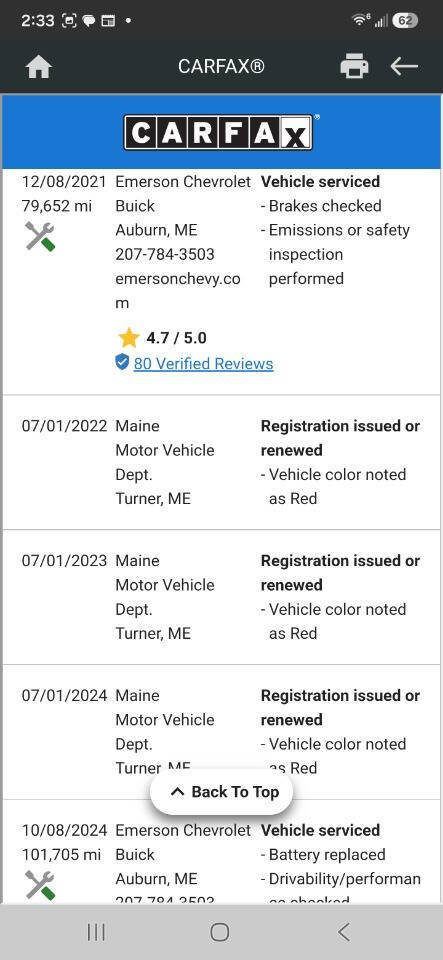Tap wrench service icon for 12/08/2021 entry
Viewport: 443px width, 960px height.
[x=40, y=236]
